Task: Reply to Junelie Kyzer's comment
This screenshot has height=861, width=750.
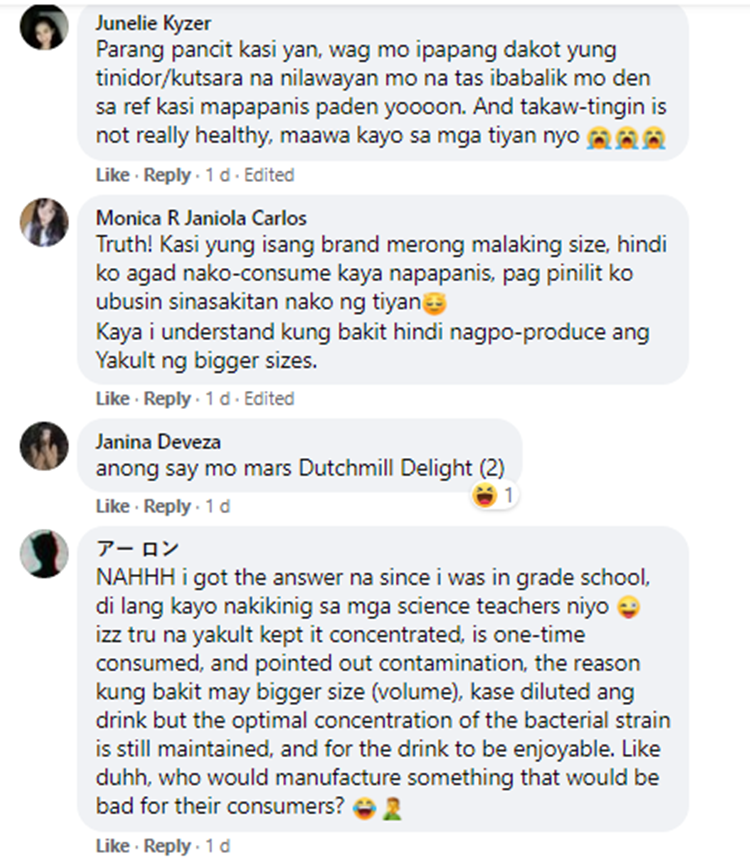Action: coord(167,175)
